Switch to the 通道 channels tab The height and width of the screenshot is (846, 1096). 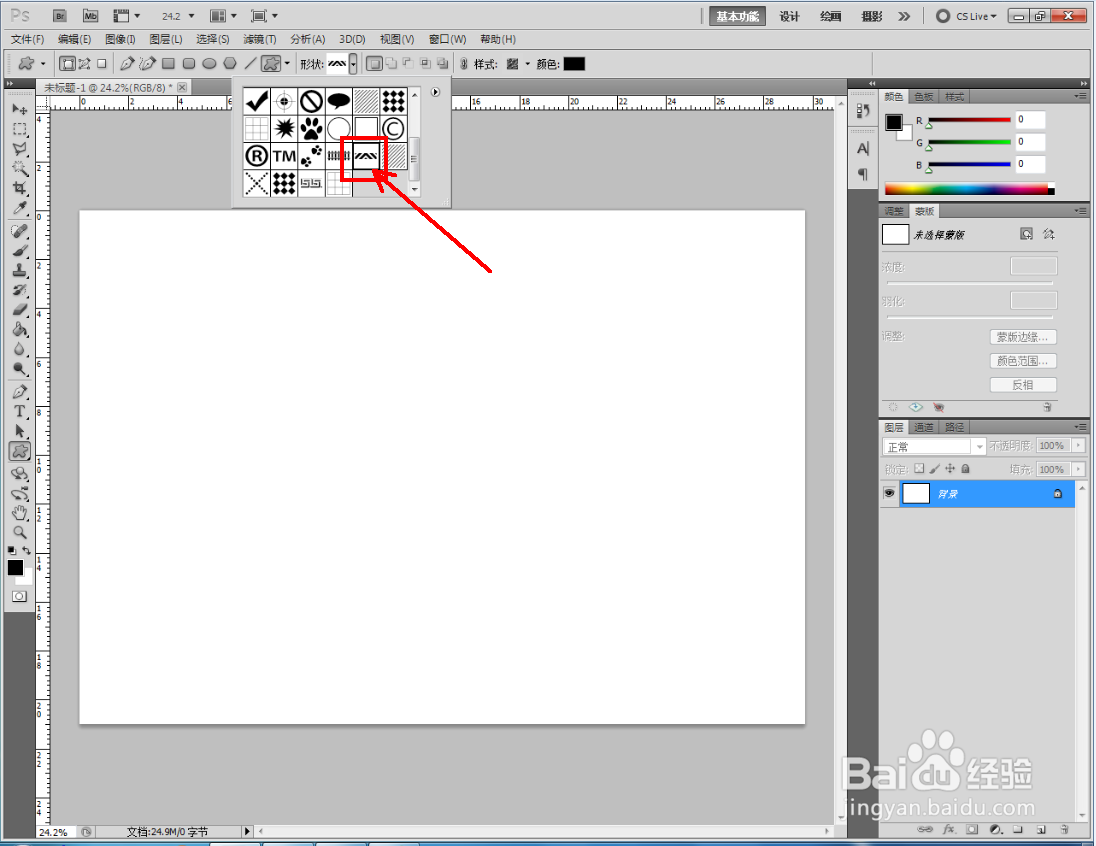point(923,427)
